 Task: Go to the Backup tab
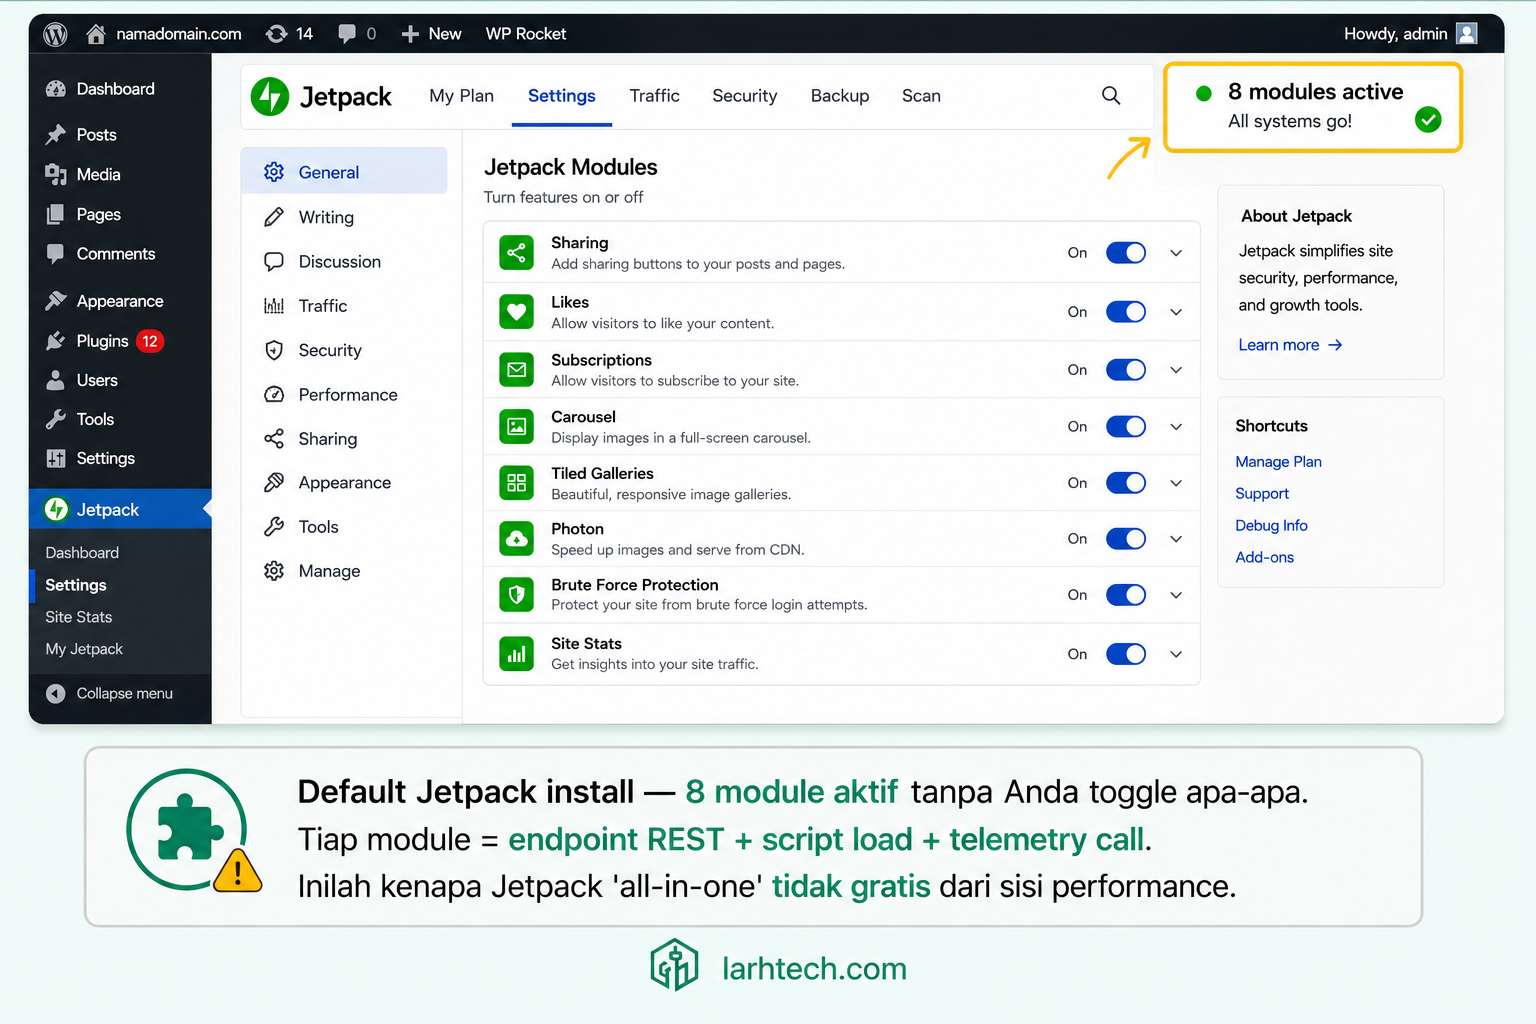pos(839,96)
